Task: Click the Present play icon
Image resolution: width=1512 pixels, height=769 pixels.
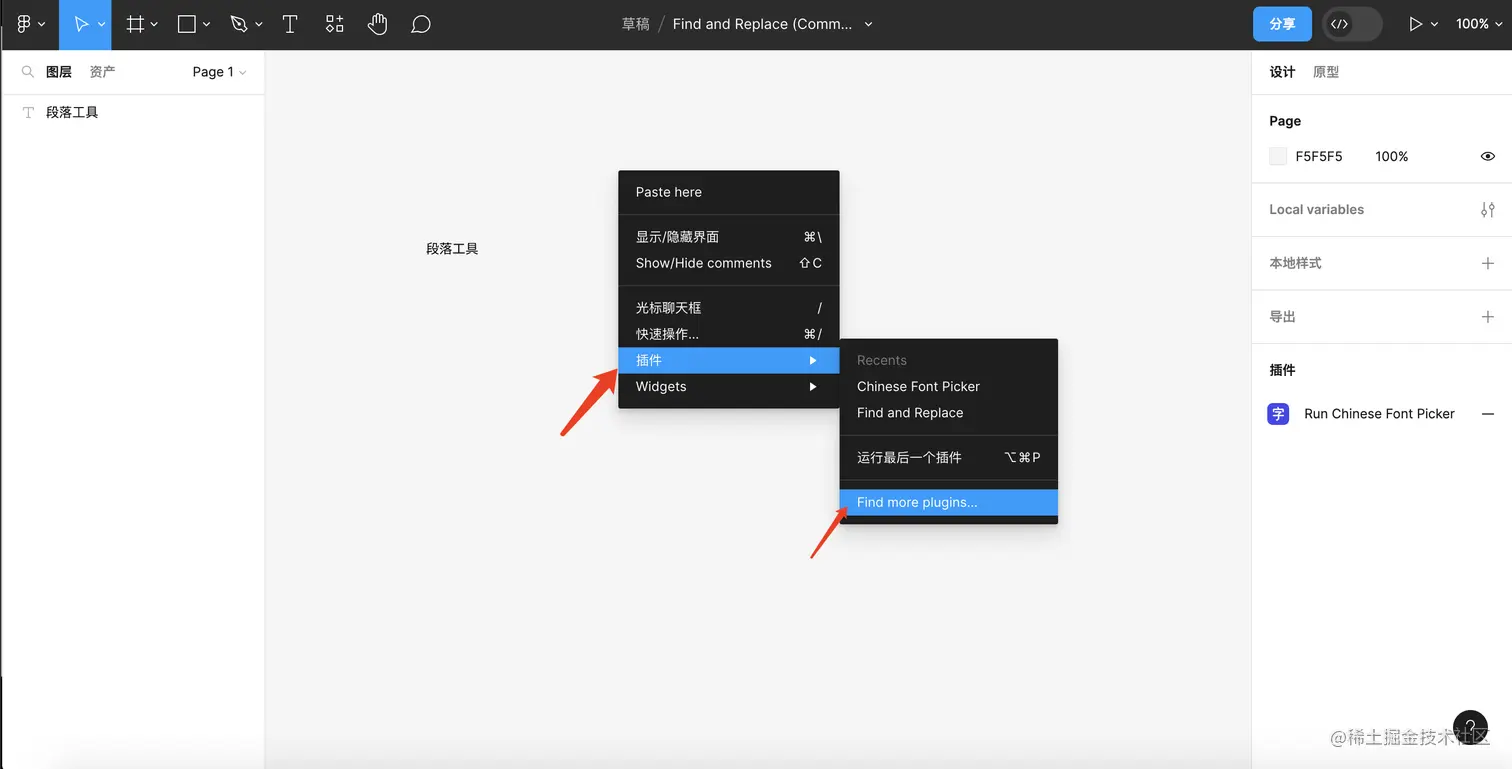Action: pyautogui.click(x=1415, y=24)
